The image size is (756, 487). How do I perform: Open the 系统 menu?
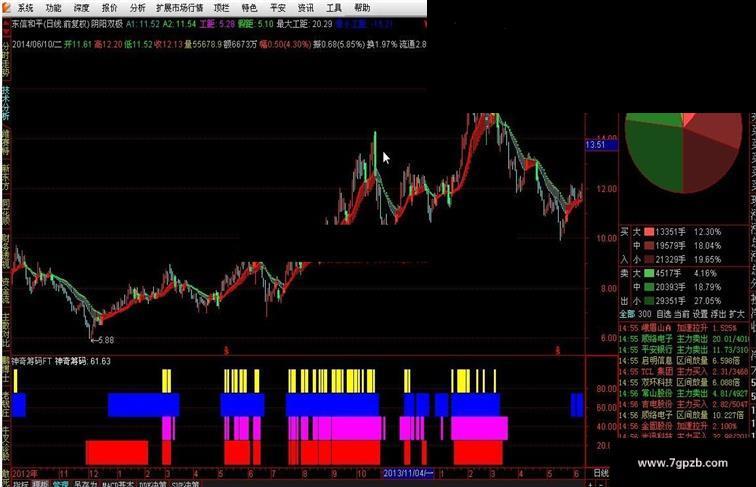pos(25,8)
